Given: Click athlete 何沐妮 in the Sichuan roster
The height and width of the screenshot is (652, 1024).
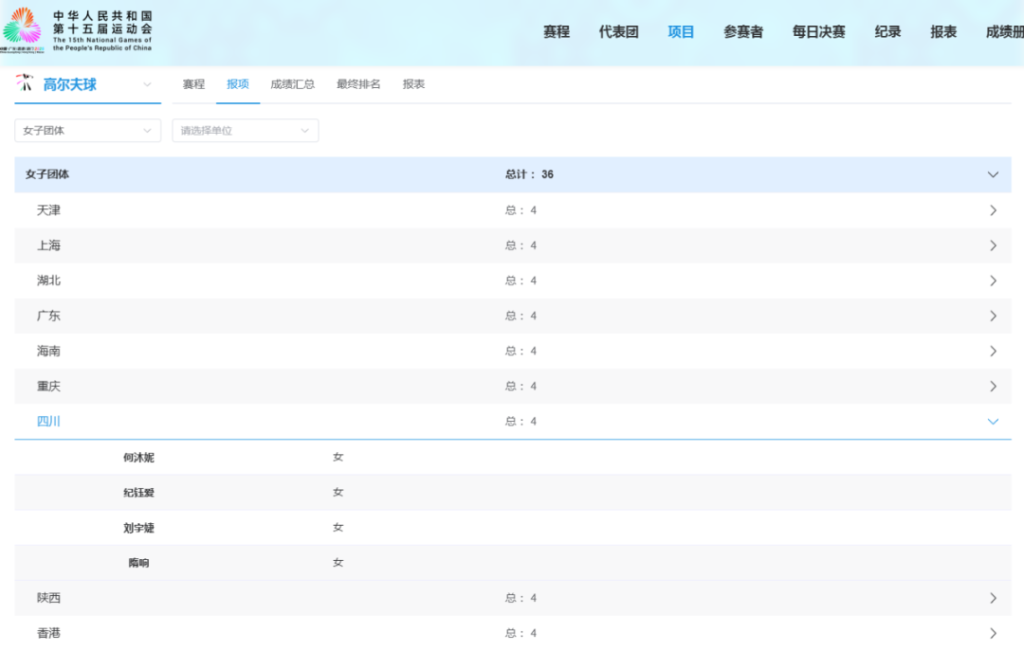Looking at the screenshot, I should pyautogui.click(x=140, y=456).
